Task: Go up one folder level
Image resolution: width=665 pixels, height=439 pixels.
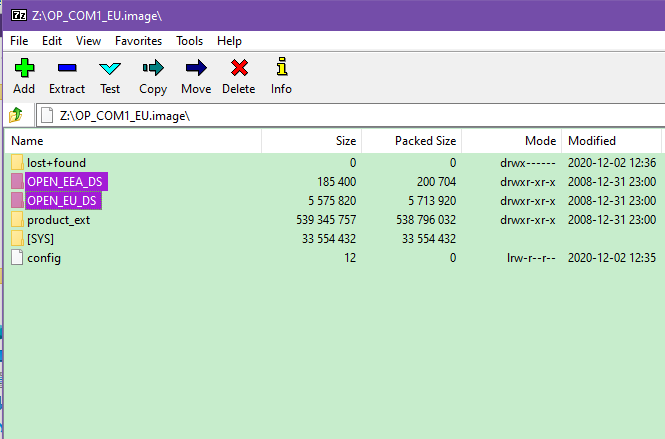Action: 16,115
